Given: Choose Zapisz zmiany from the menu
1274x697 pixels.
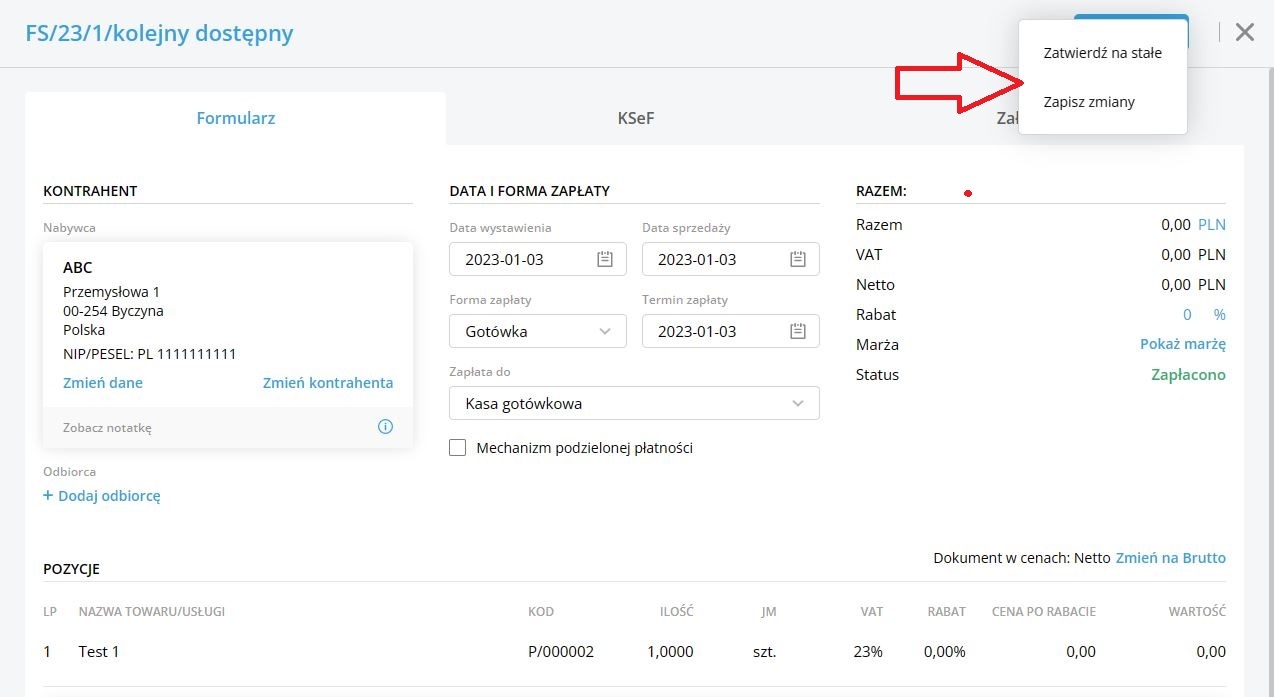Looking at the screenshot, I should coord(1088,102).
